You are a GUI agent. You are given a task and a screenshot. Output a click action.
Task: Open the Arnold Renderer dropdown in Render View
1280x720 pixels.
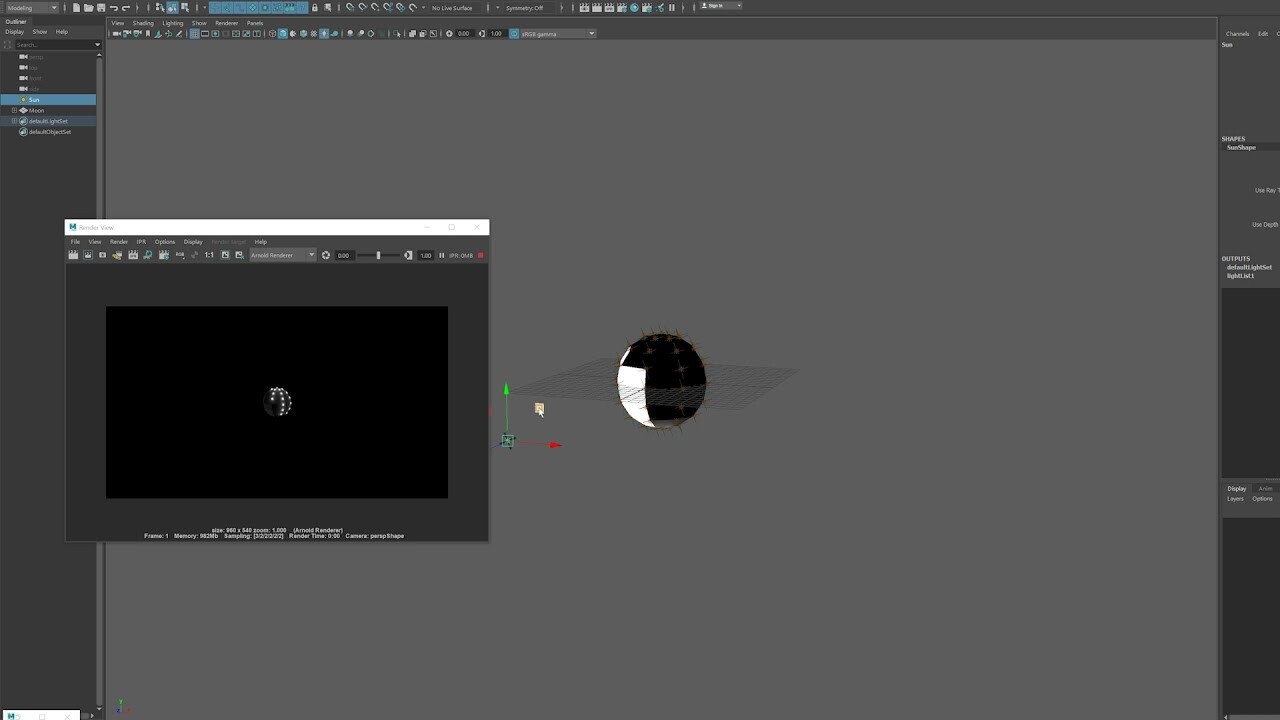pos(283,255)
